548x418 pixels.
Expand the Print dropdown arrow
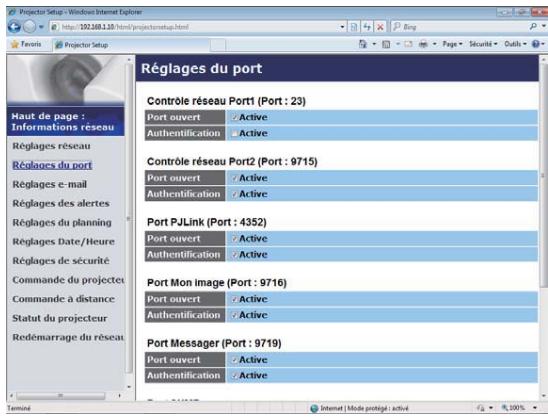[x=434, y=44]
